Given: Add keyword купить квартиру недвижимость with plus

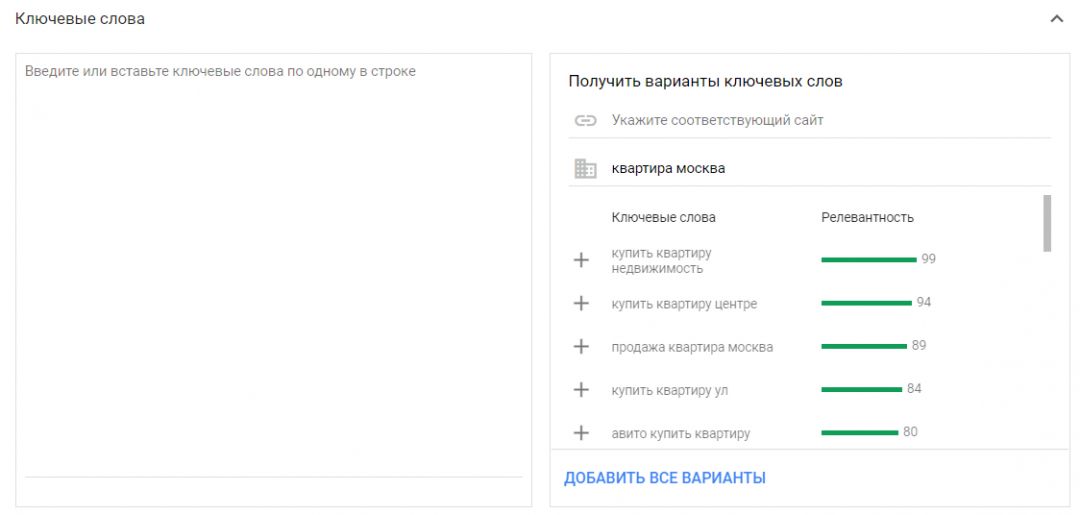Looking at the screenshot, I should tap(581, 260).
